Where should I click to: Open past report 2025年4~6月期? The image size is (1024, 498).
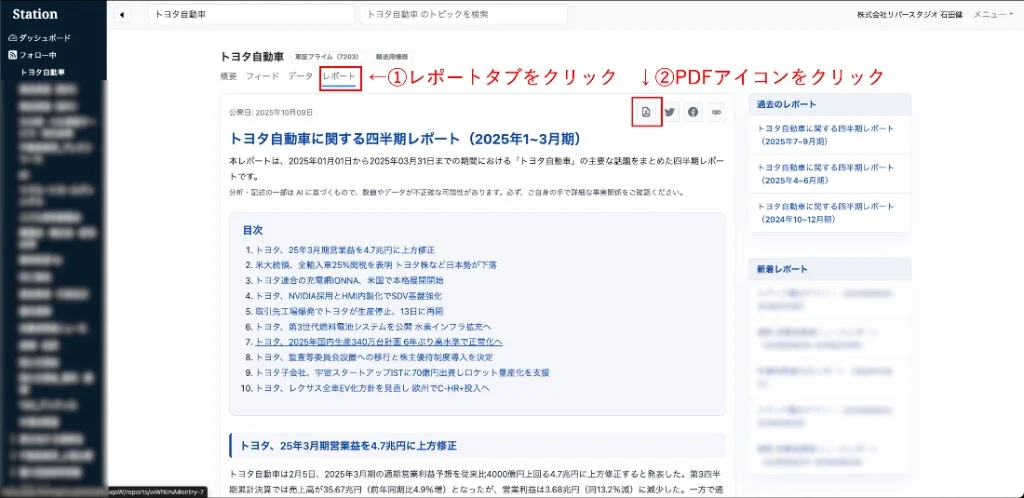pos(825,174)
